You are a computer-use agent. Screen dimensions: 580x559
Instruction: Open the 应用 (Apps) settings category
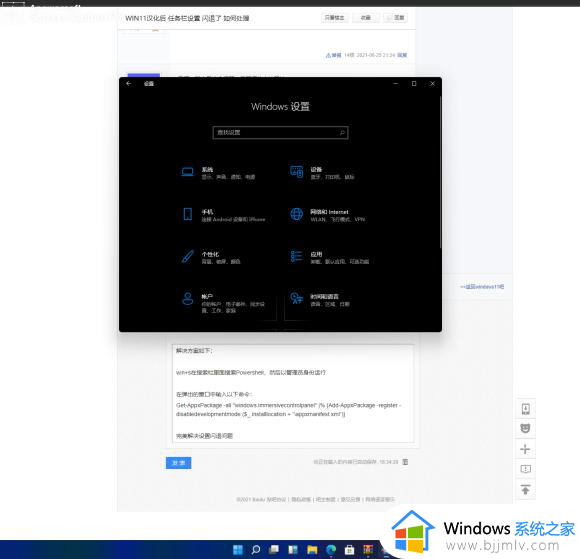coord(329,257)
